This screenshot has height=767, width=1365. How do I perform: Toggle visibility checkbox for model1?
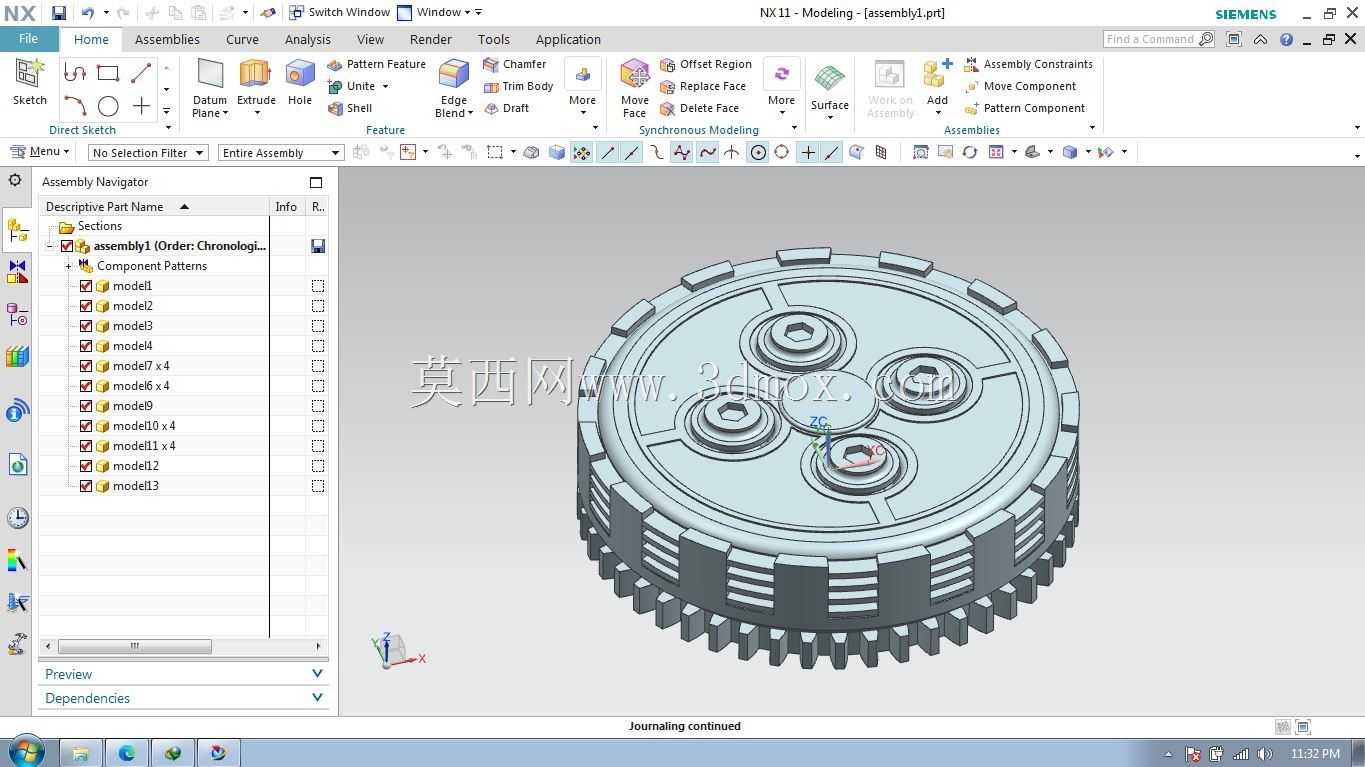point(86,286)
